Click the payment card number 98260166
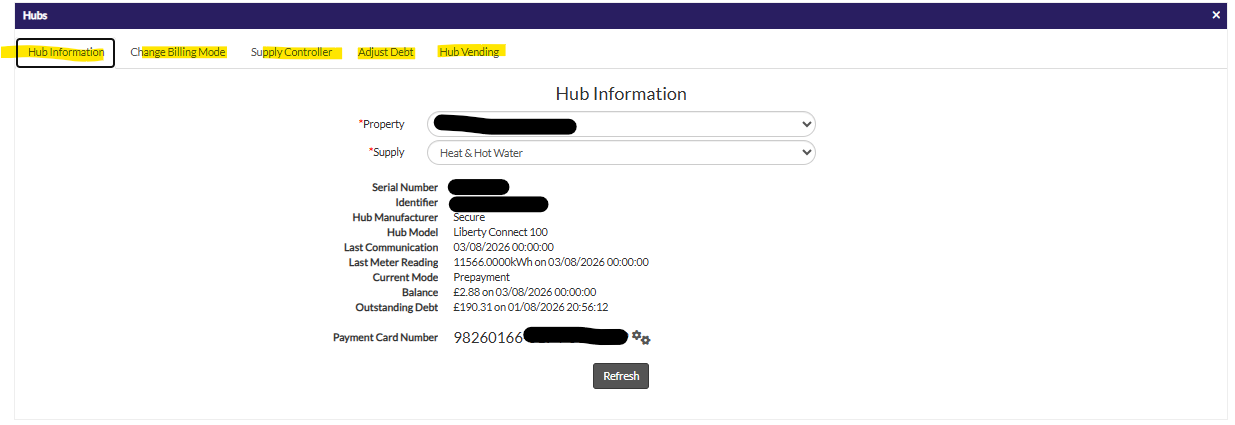Viewport: 1235px width, 425px height. coord(488,338)
